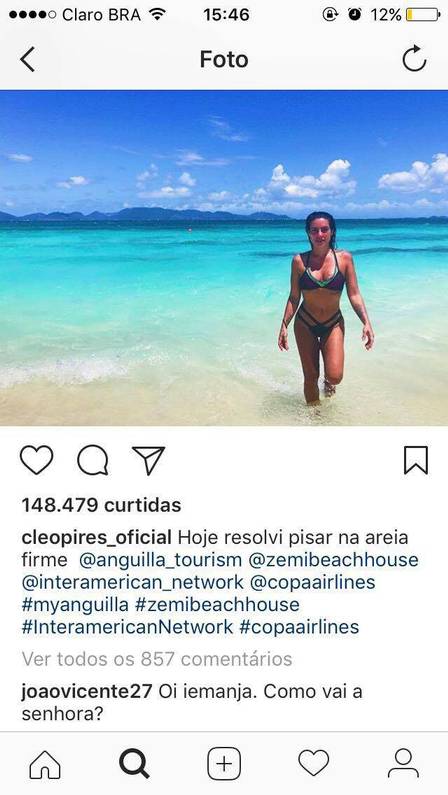Tap the #copaairlines hashtag
This screenshot has height=795, width=448.
299,627
